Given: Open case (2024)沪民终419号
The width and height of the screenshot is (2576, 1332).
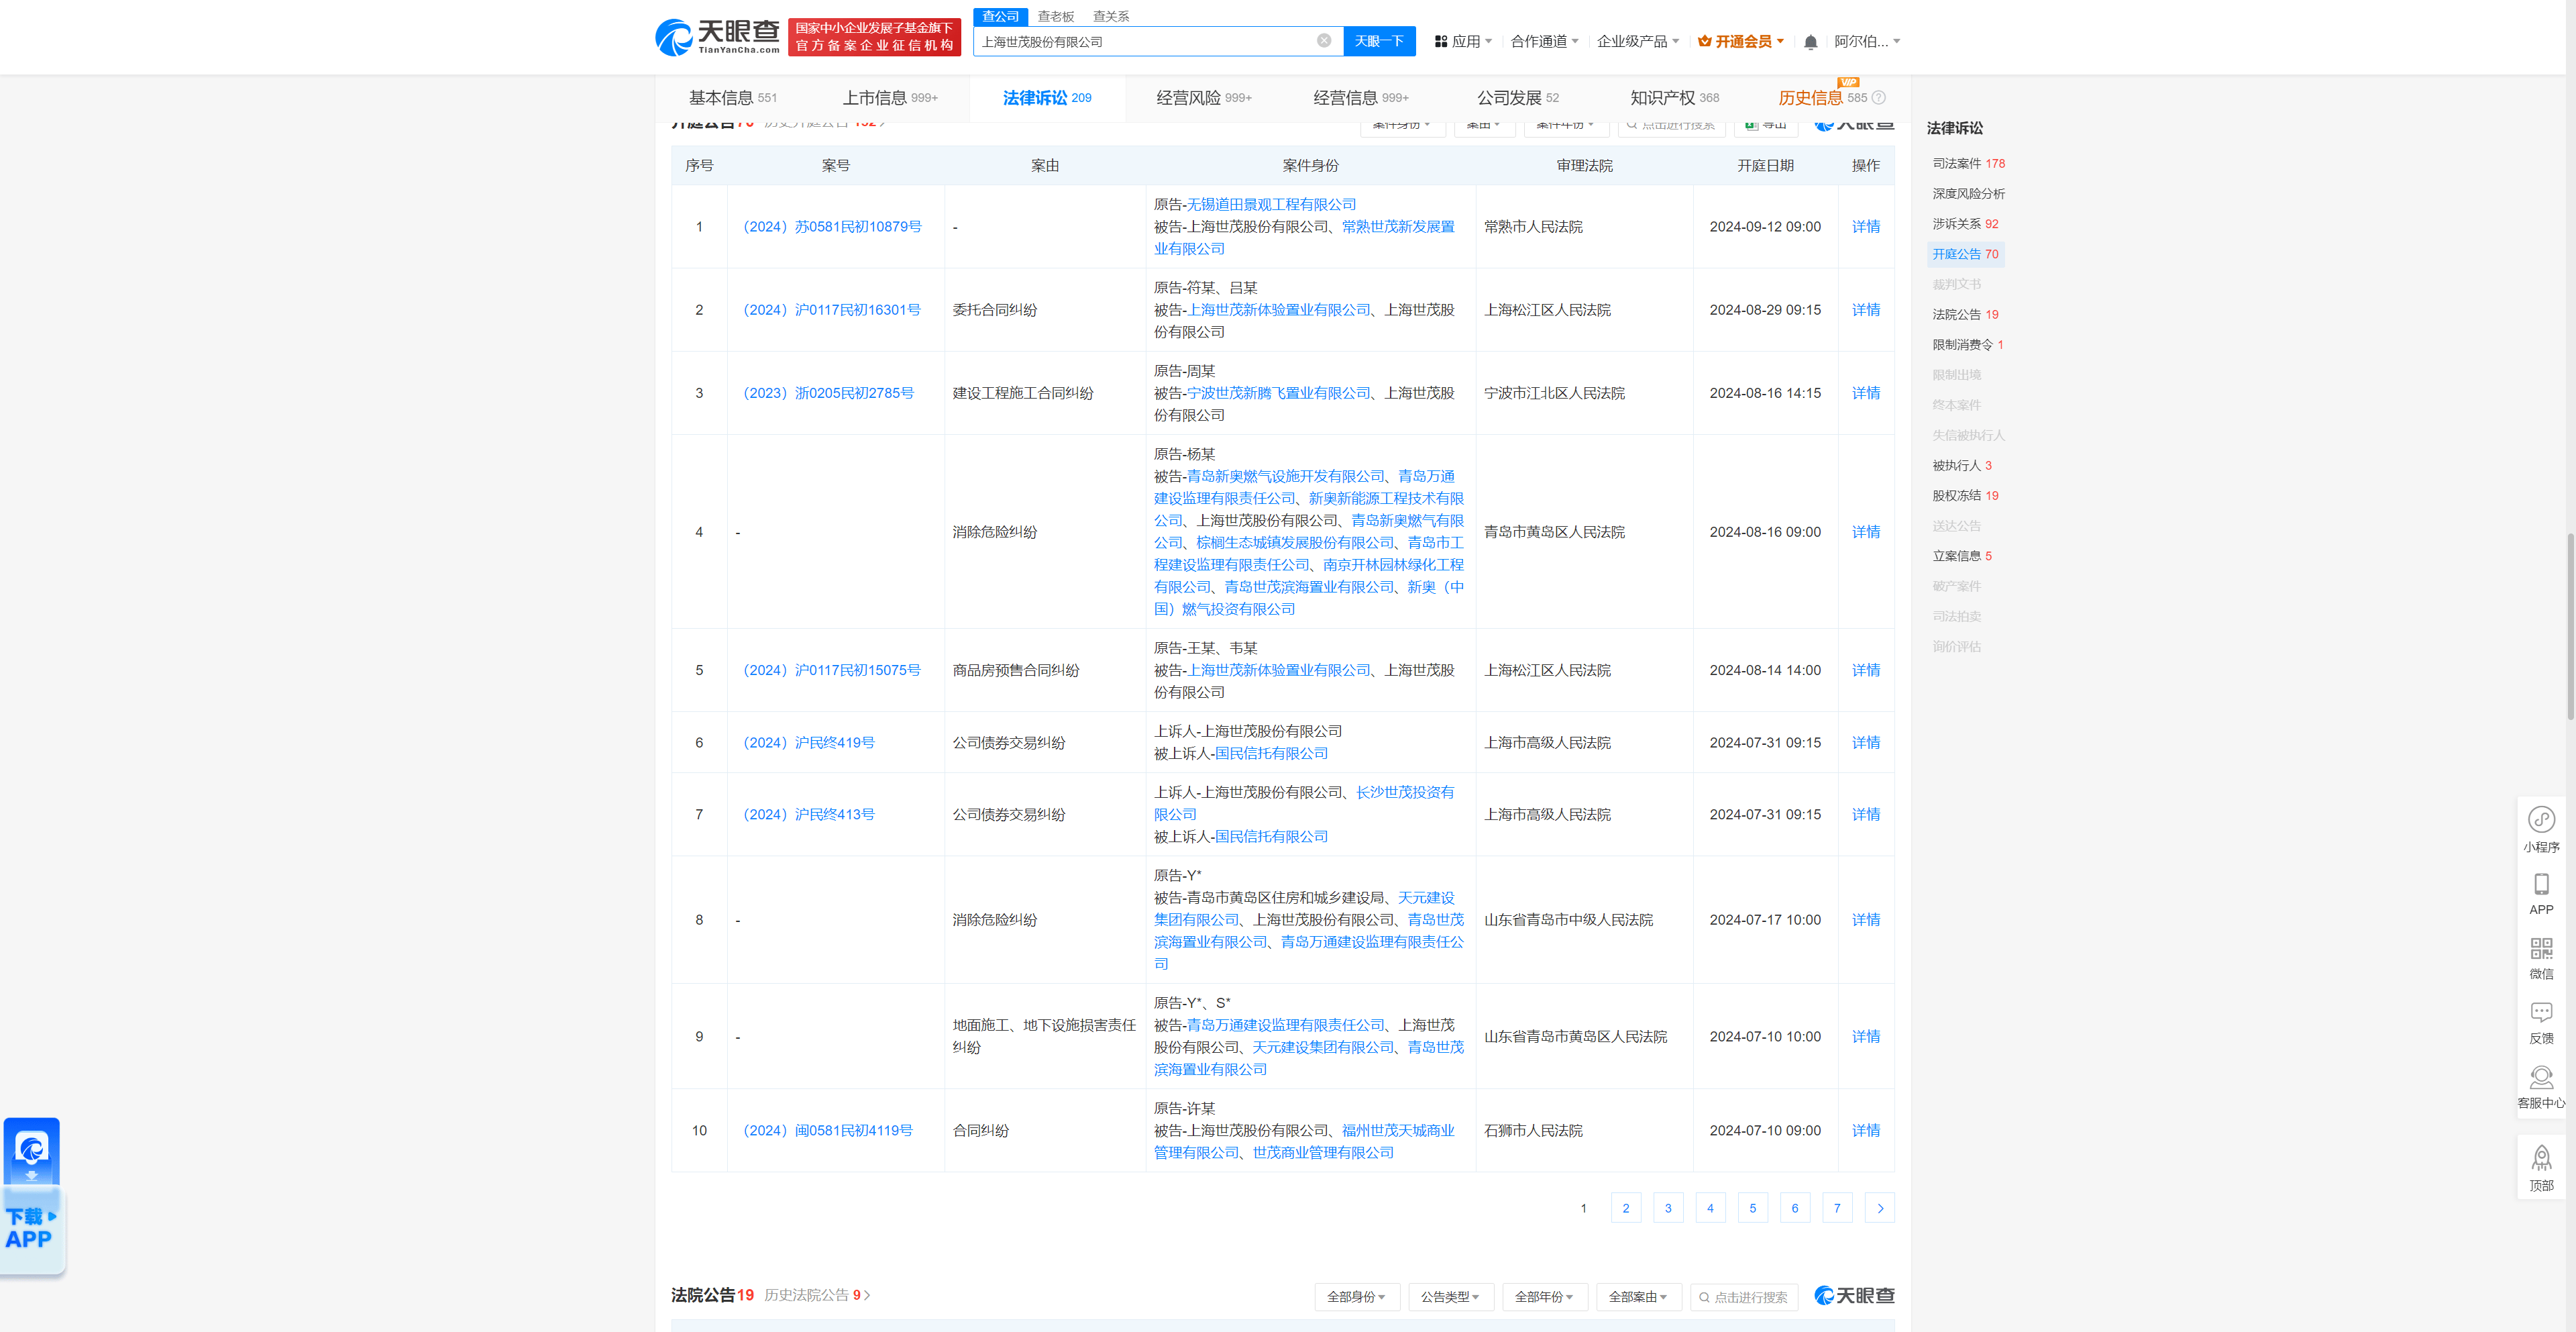Looking at the screenshot, I should click(808, 743).
